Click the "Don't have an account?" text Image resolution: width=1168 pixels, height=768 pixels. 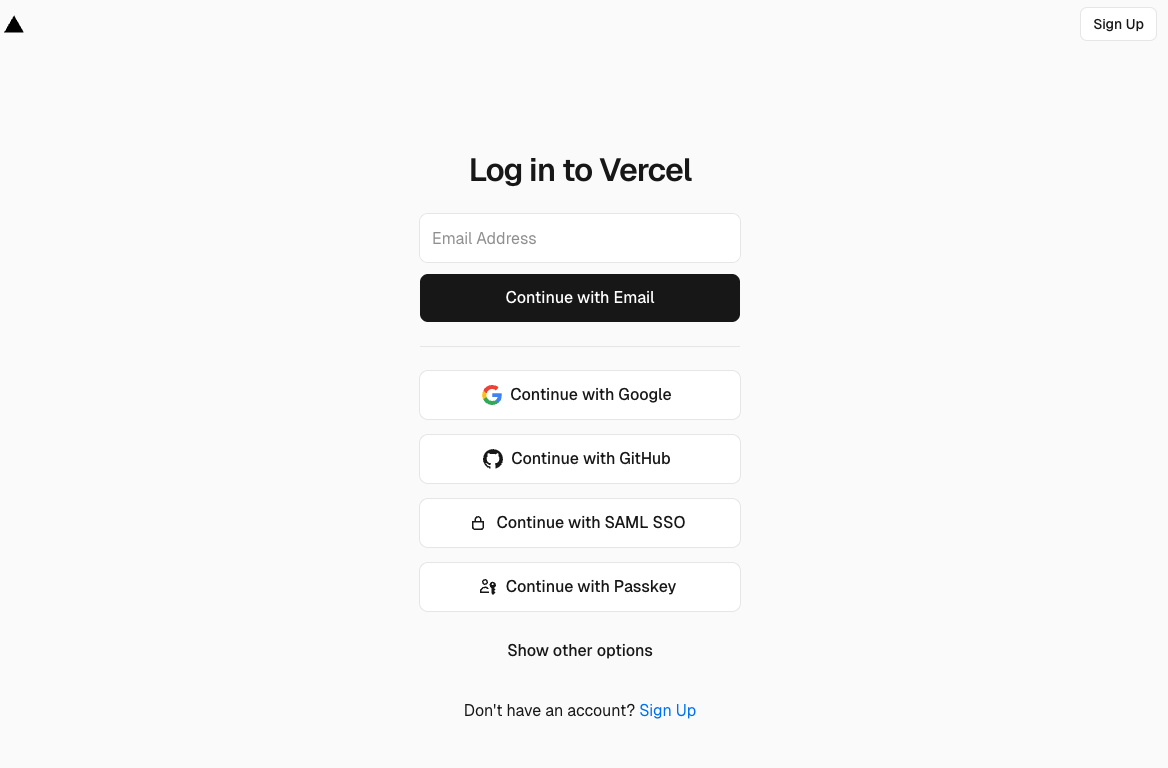click(549, 711)
